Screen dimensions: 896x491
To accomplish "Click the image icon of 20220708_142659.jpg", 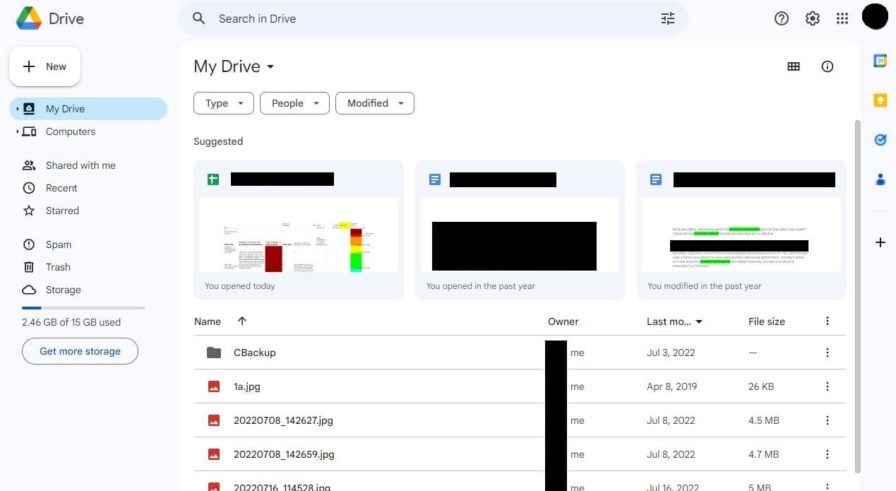I will (214, 454).
